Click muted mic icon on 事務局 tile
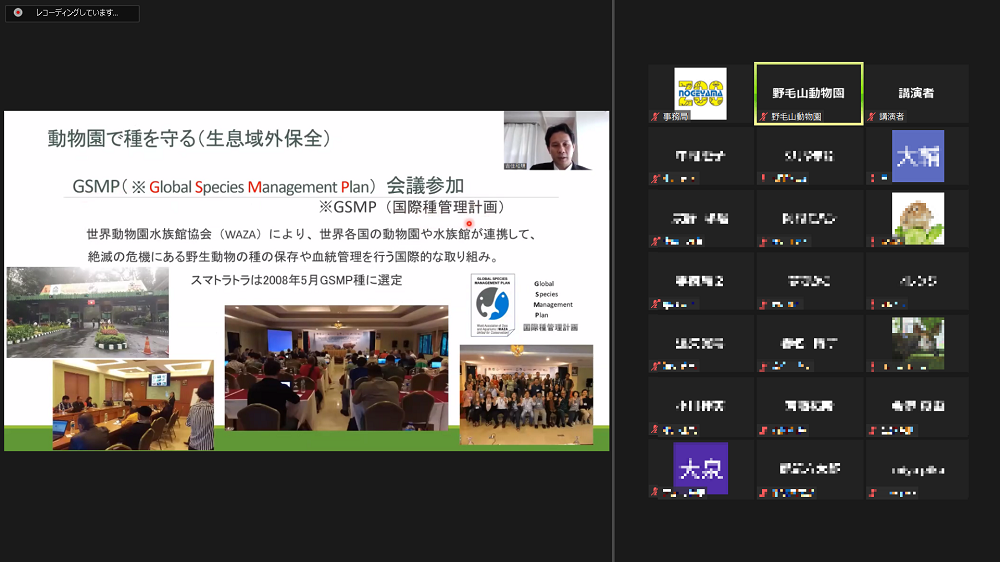The height and width of the screenshot is (562, 1000). (655, 117)
